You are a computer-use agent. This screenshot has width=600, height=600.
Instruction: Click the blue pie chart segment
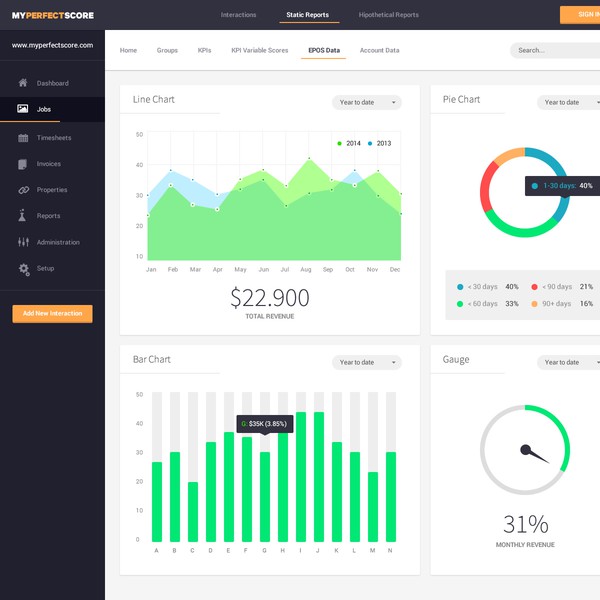pyautogui.click(x=553, y=160)
